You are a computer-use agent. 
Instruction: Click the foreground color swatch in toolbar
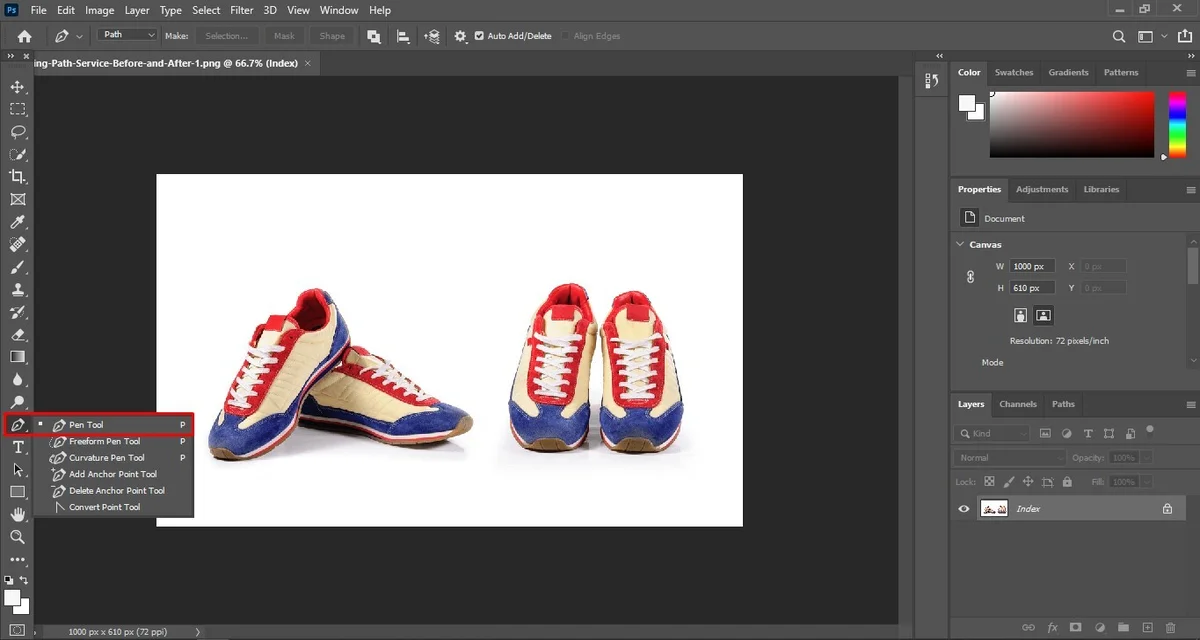point(13,598)
